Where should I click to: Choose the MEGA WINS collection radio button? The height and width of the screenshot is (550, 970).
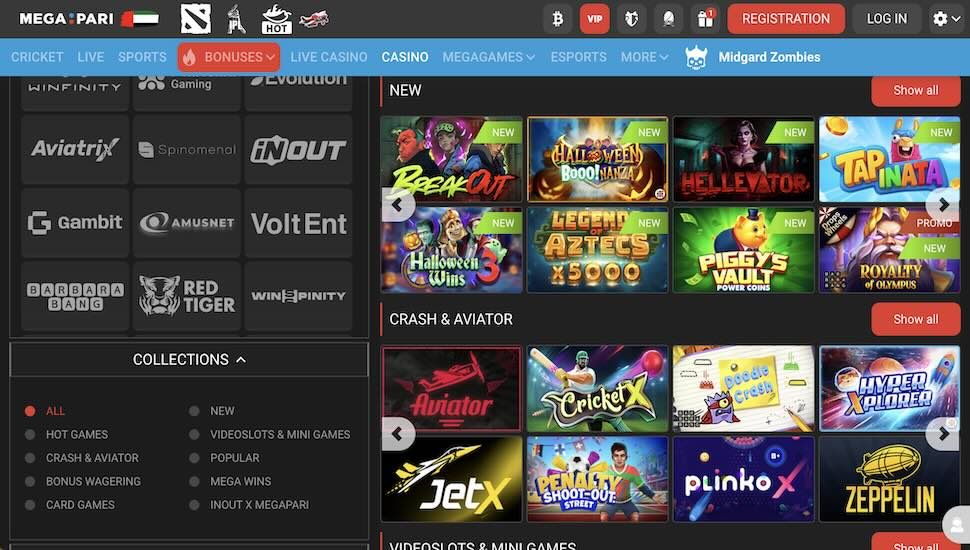tap(194, 481)
